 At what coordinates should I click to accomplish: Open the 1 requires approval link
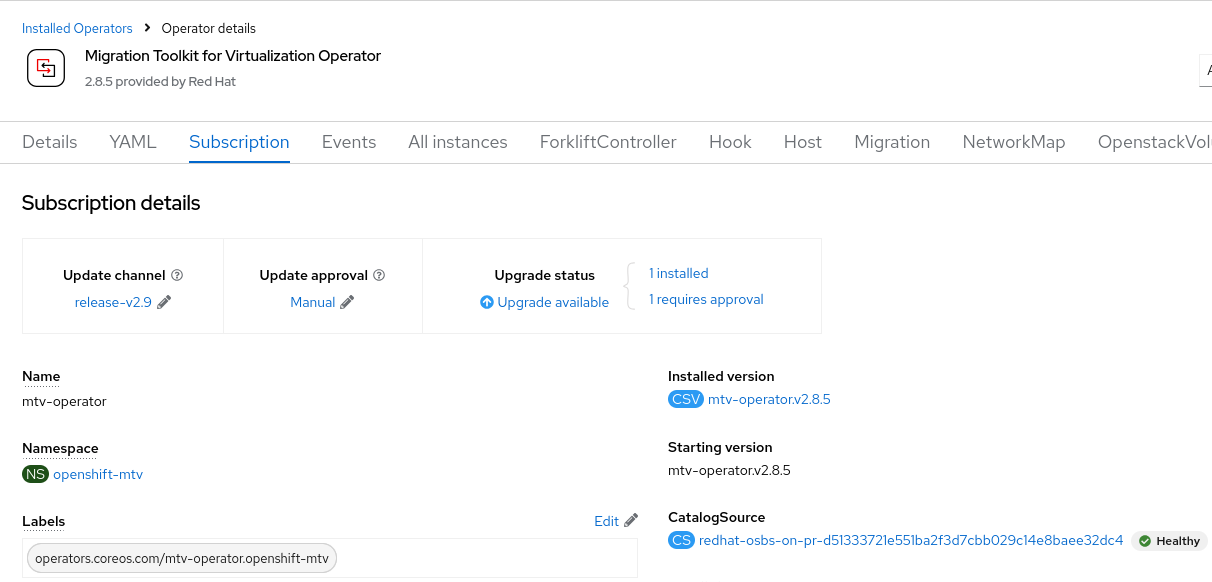706,299
